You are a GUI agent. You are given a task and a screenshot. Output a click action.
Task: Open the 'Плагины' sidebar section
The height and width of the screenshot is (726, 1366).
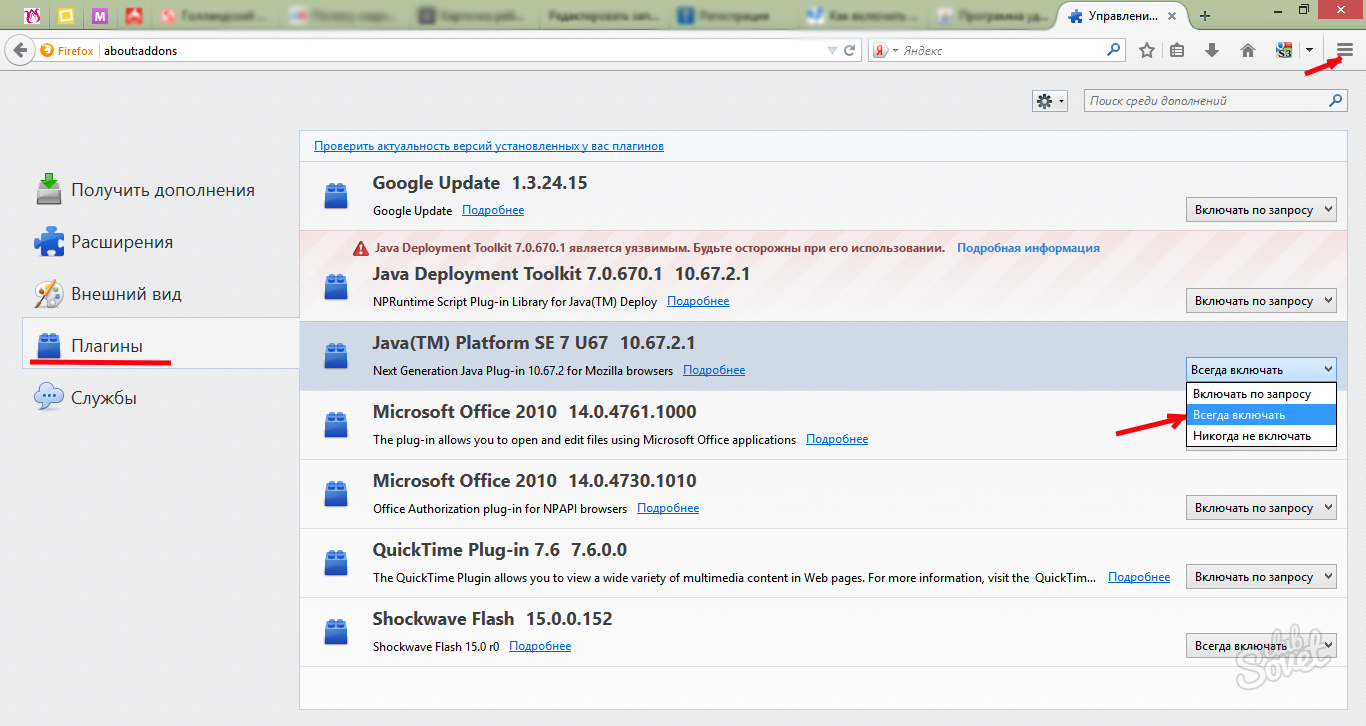160,345
